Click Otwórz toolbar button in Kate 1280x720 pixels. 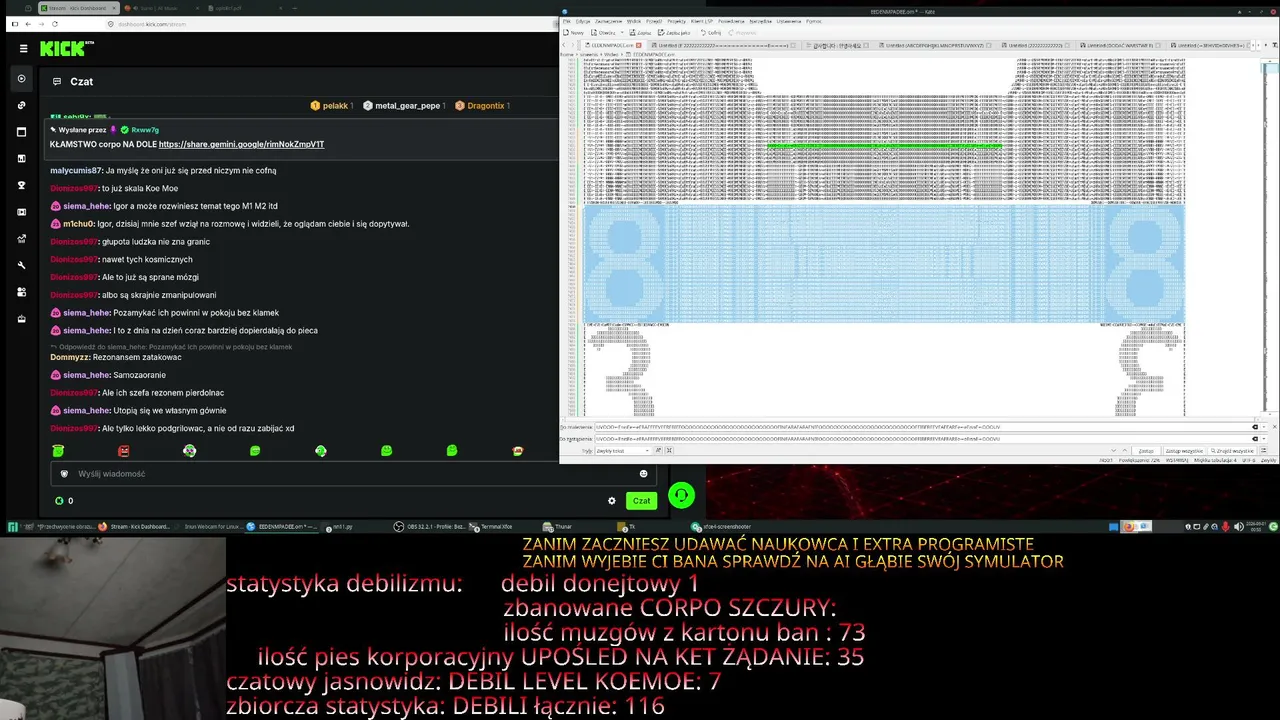(603, 33)
